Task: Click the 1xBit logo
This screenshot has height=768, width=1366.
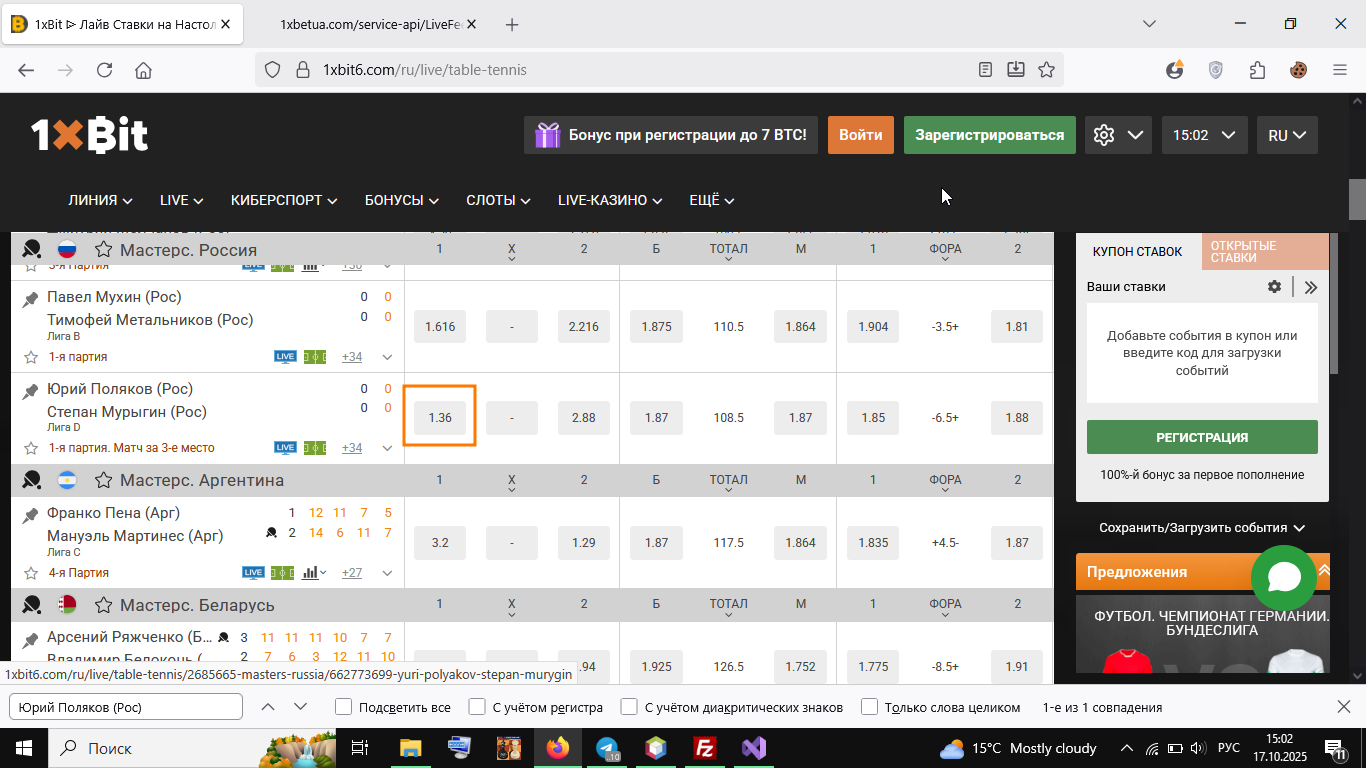Action: coord(89,135)
